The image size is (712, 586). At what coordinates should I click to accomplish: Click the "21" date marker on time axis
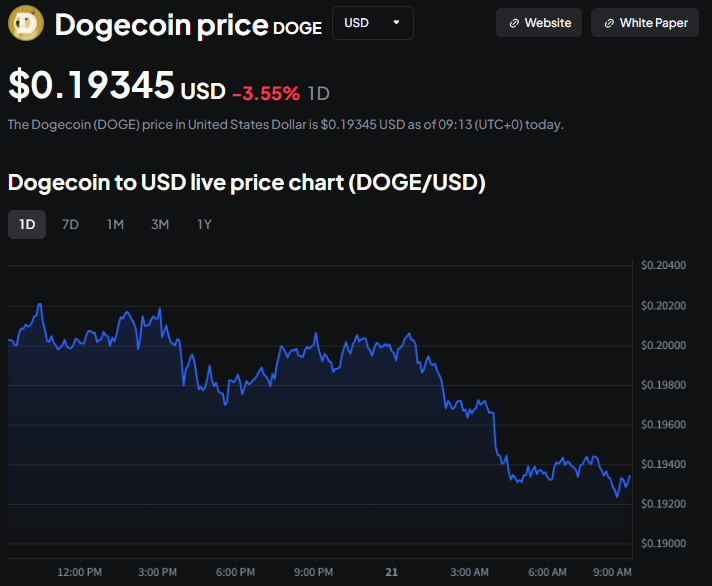[x=393, y=572]
